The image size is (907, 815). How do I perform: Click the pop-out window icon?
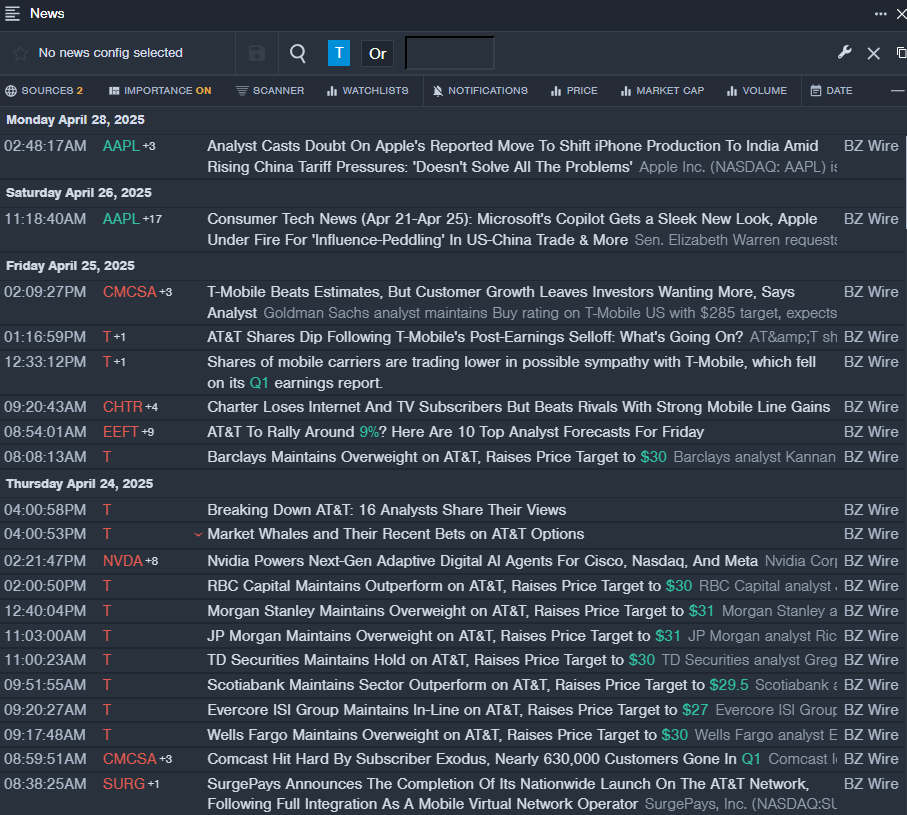click(x=901, y=53)
